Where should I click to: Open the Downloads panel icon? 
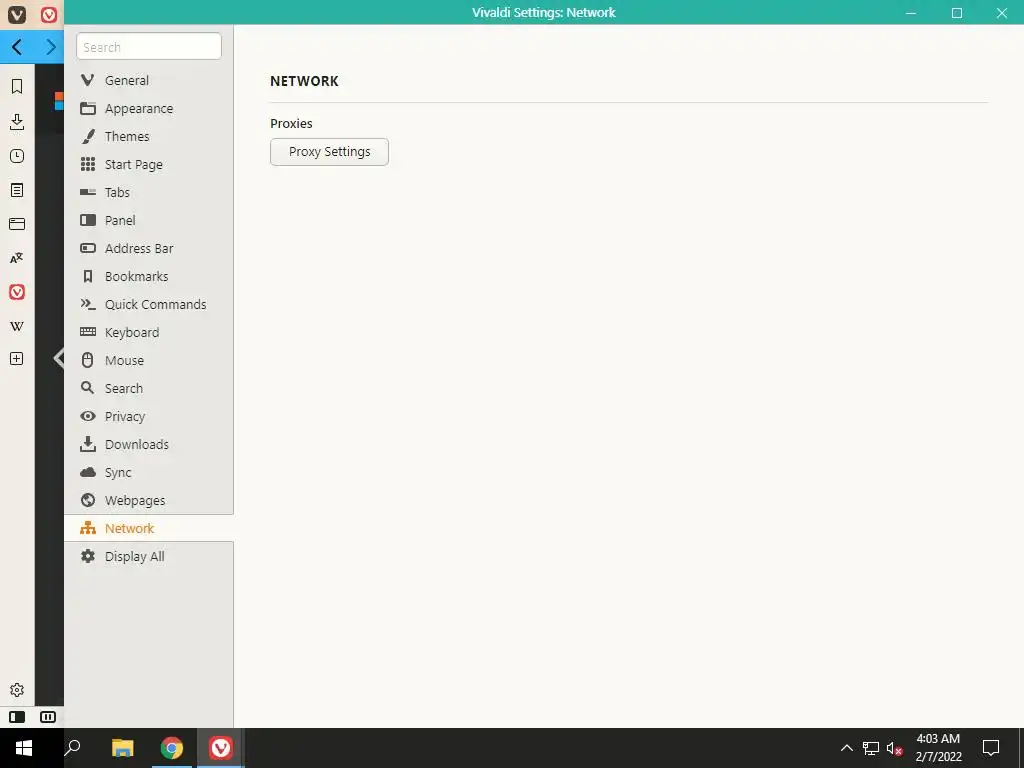click(17, 121)
